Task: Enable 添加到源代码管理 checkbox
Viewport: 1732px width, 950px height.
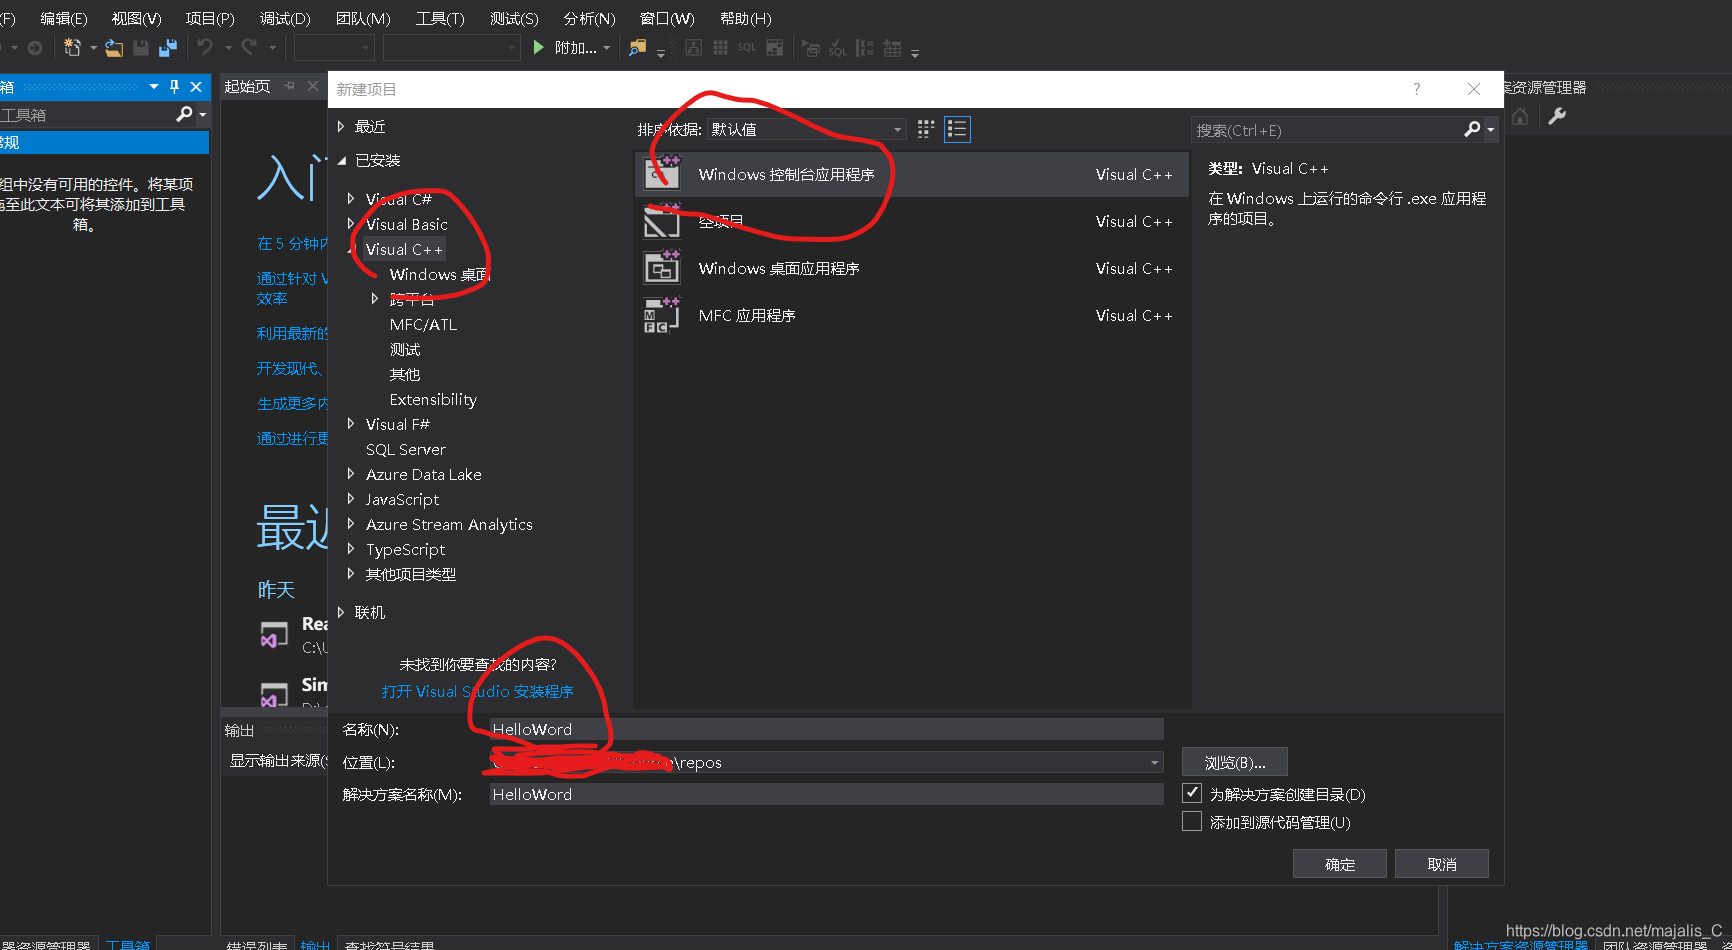Action: (x=1192, y=821)
